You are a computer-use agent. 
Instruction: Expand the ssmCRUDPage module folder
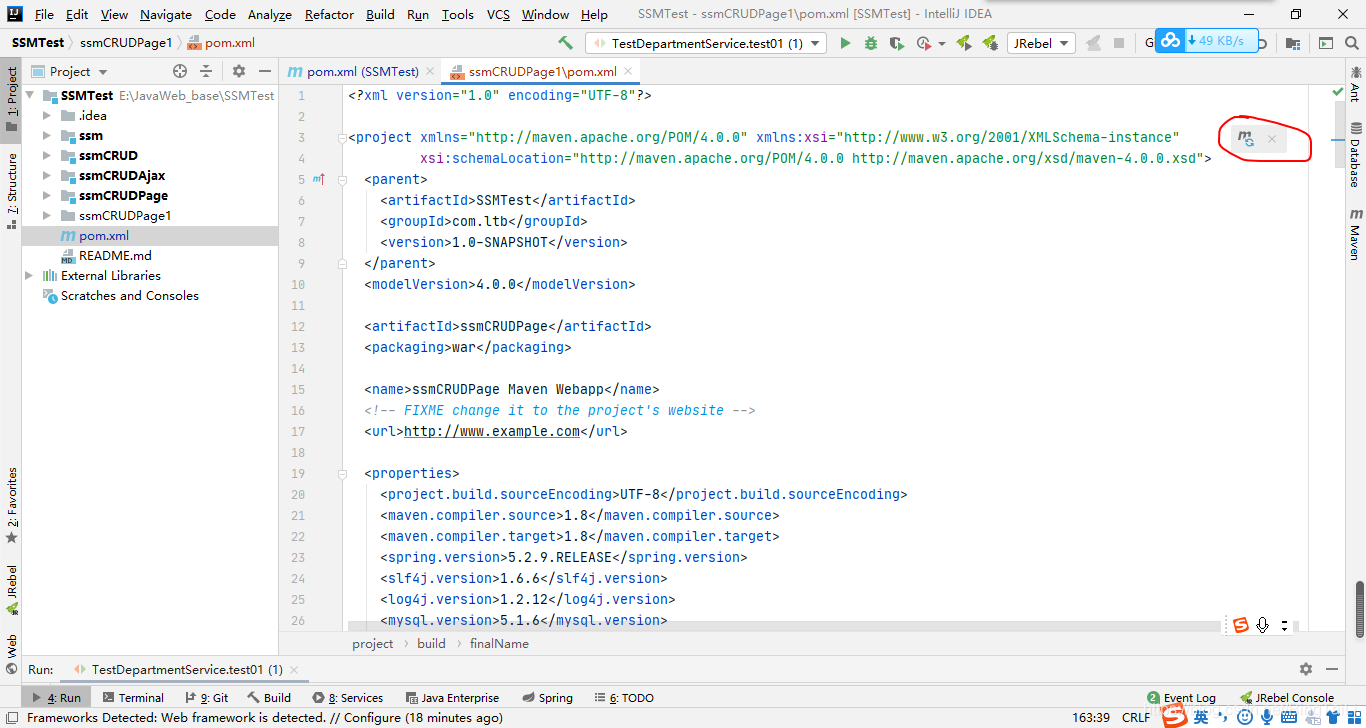47,195
